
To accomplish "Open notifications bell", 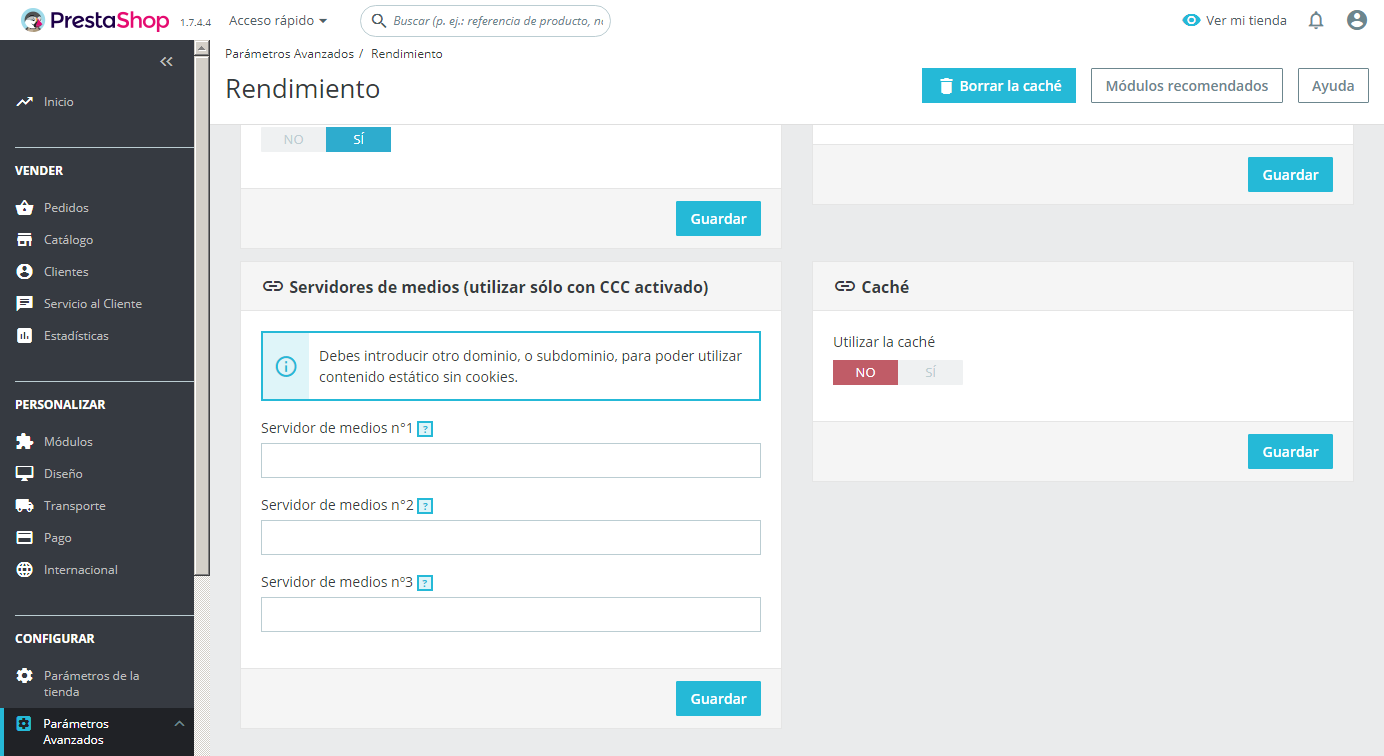I will click(x=1316, y=20).
